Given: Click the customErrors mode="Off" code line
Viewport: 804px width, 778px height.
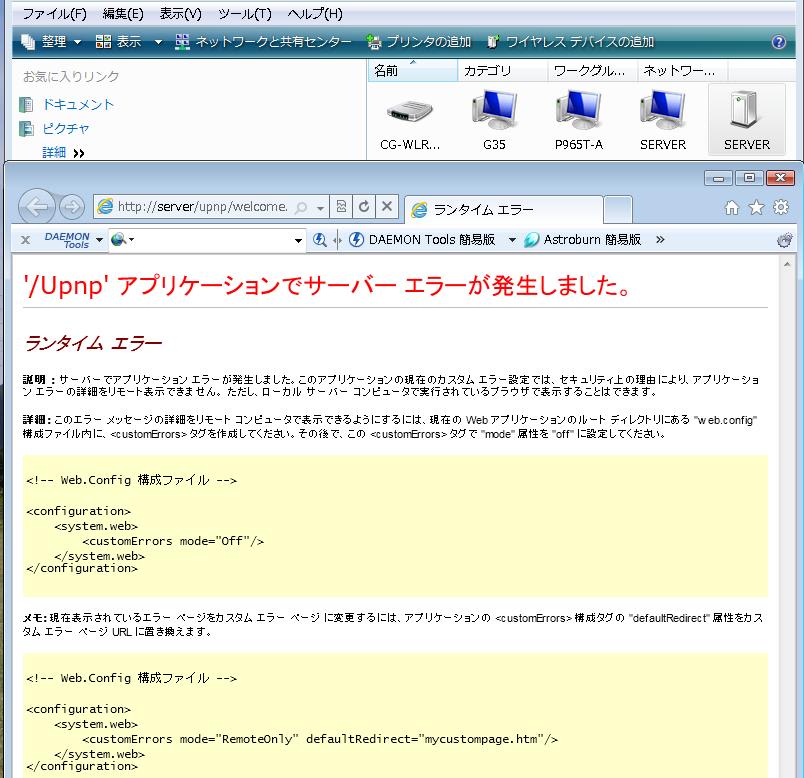Looking at the screenshot, I should [173, 541].
